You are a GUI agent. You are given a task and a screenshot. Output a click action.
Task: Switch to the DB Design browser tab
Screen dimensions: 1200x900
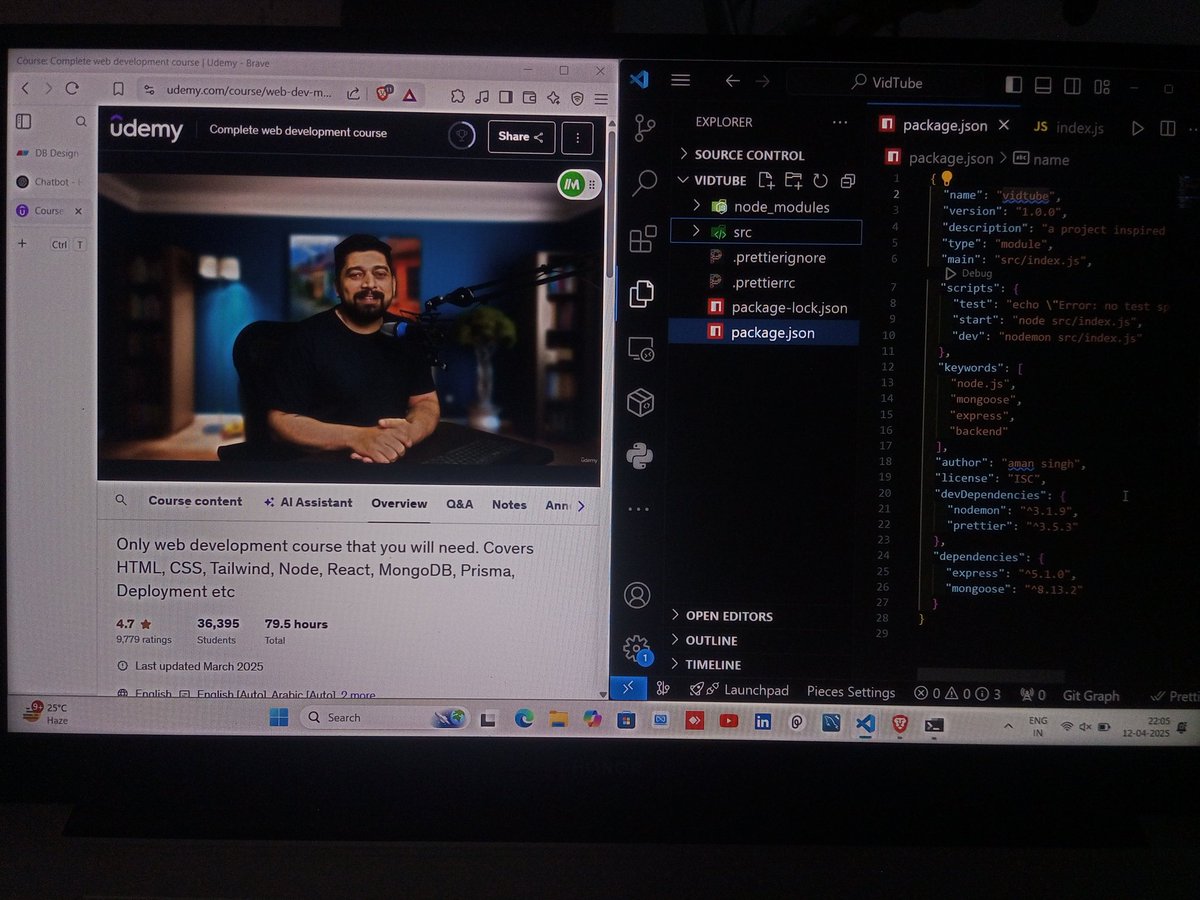49,153
